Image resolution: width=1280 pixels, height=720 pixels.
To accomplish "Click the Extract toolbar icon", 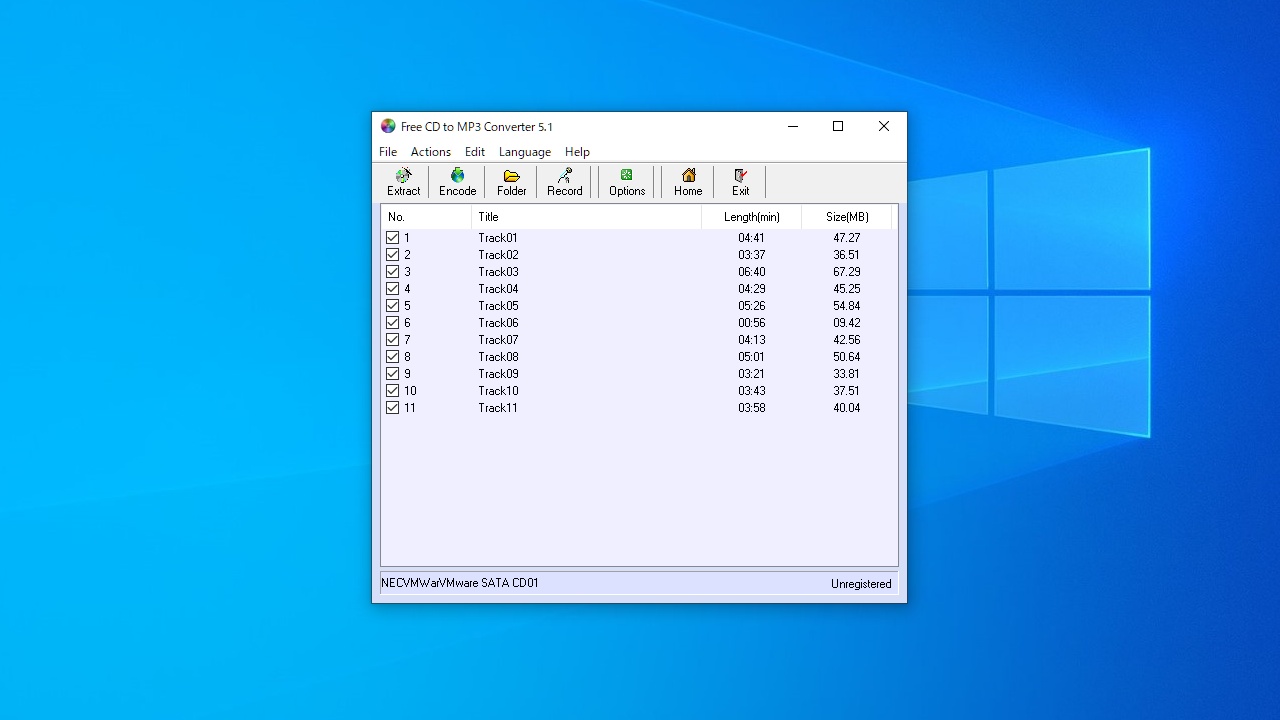I will 403,182.
